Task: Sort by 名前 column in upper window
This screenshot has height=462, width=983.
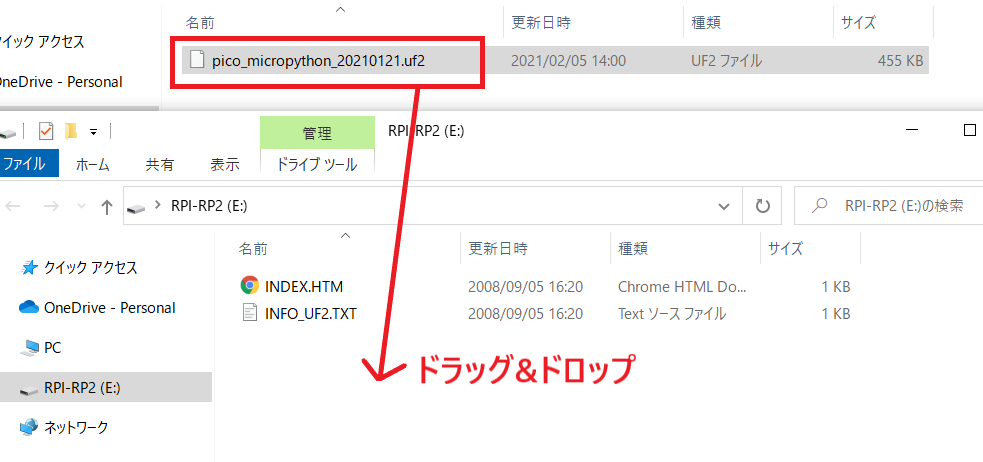Action: click(x=201, y=23)
